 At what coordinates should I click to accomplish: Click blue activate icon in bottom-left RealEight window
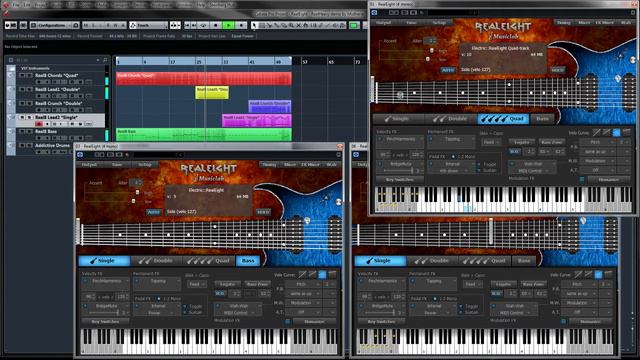click(x=80, y=155)
